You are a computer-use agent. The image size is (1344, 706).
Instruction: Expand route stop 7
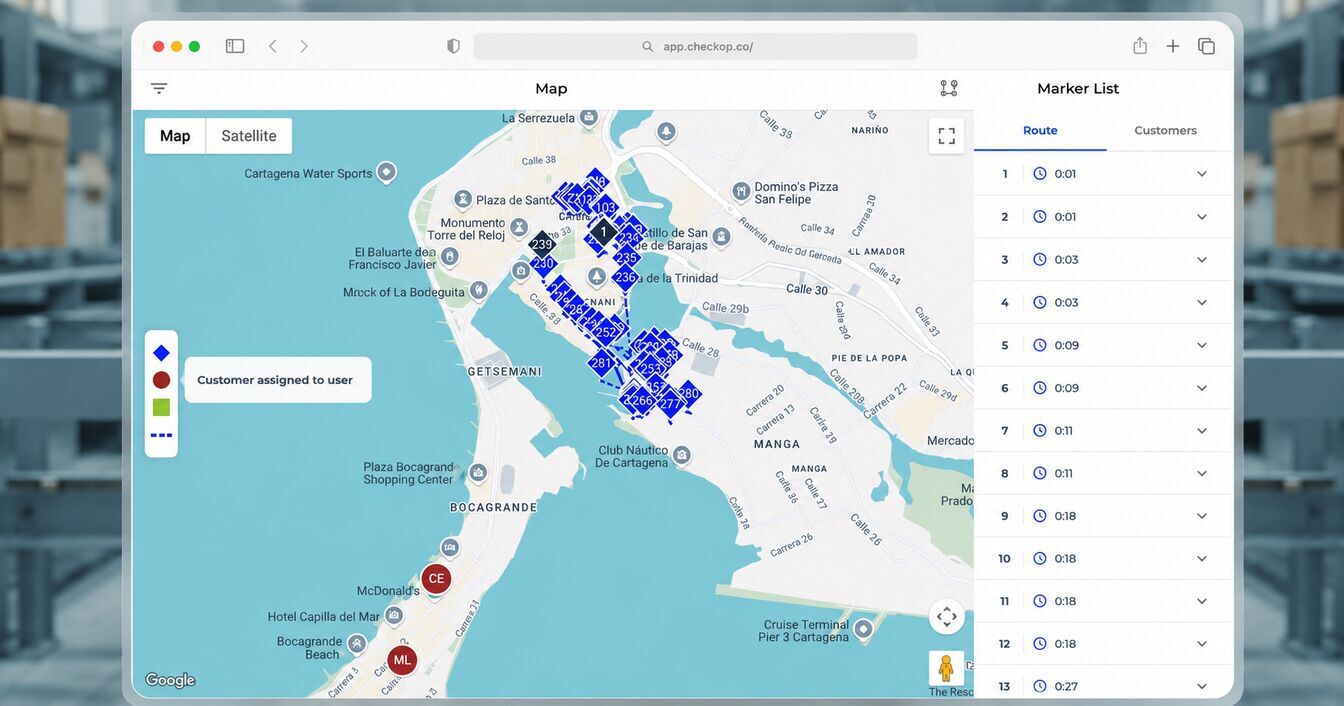tap(1202, 431)
